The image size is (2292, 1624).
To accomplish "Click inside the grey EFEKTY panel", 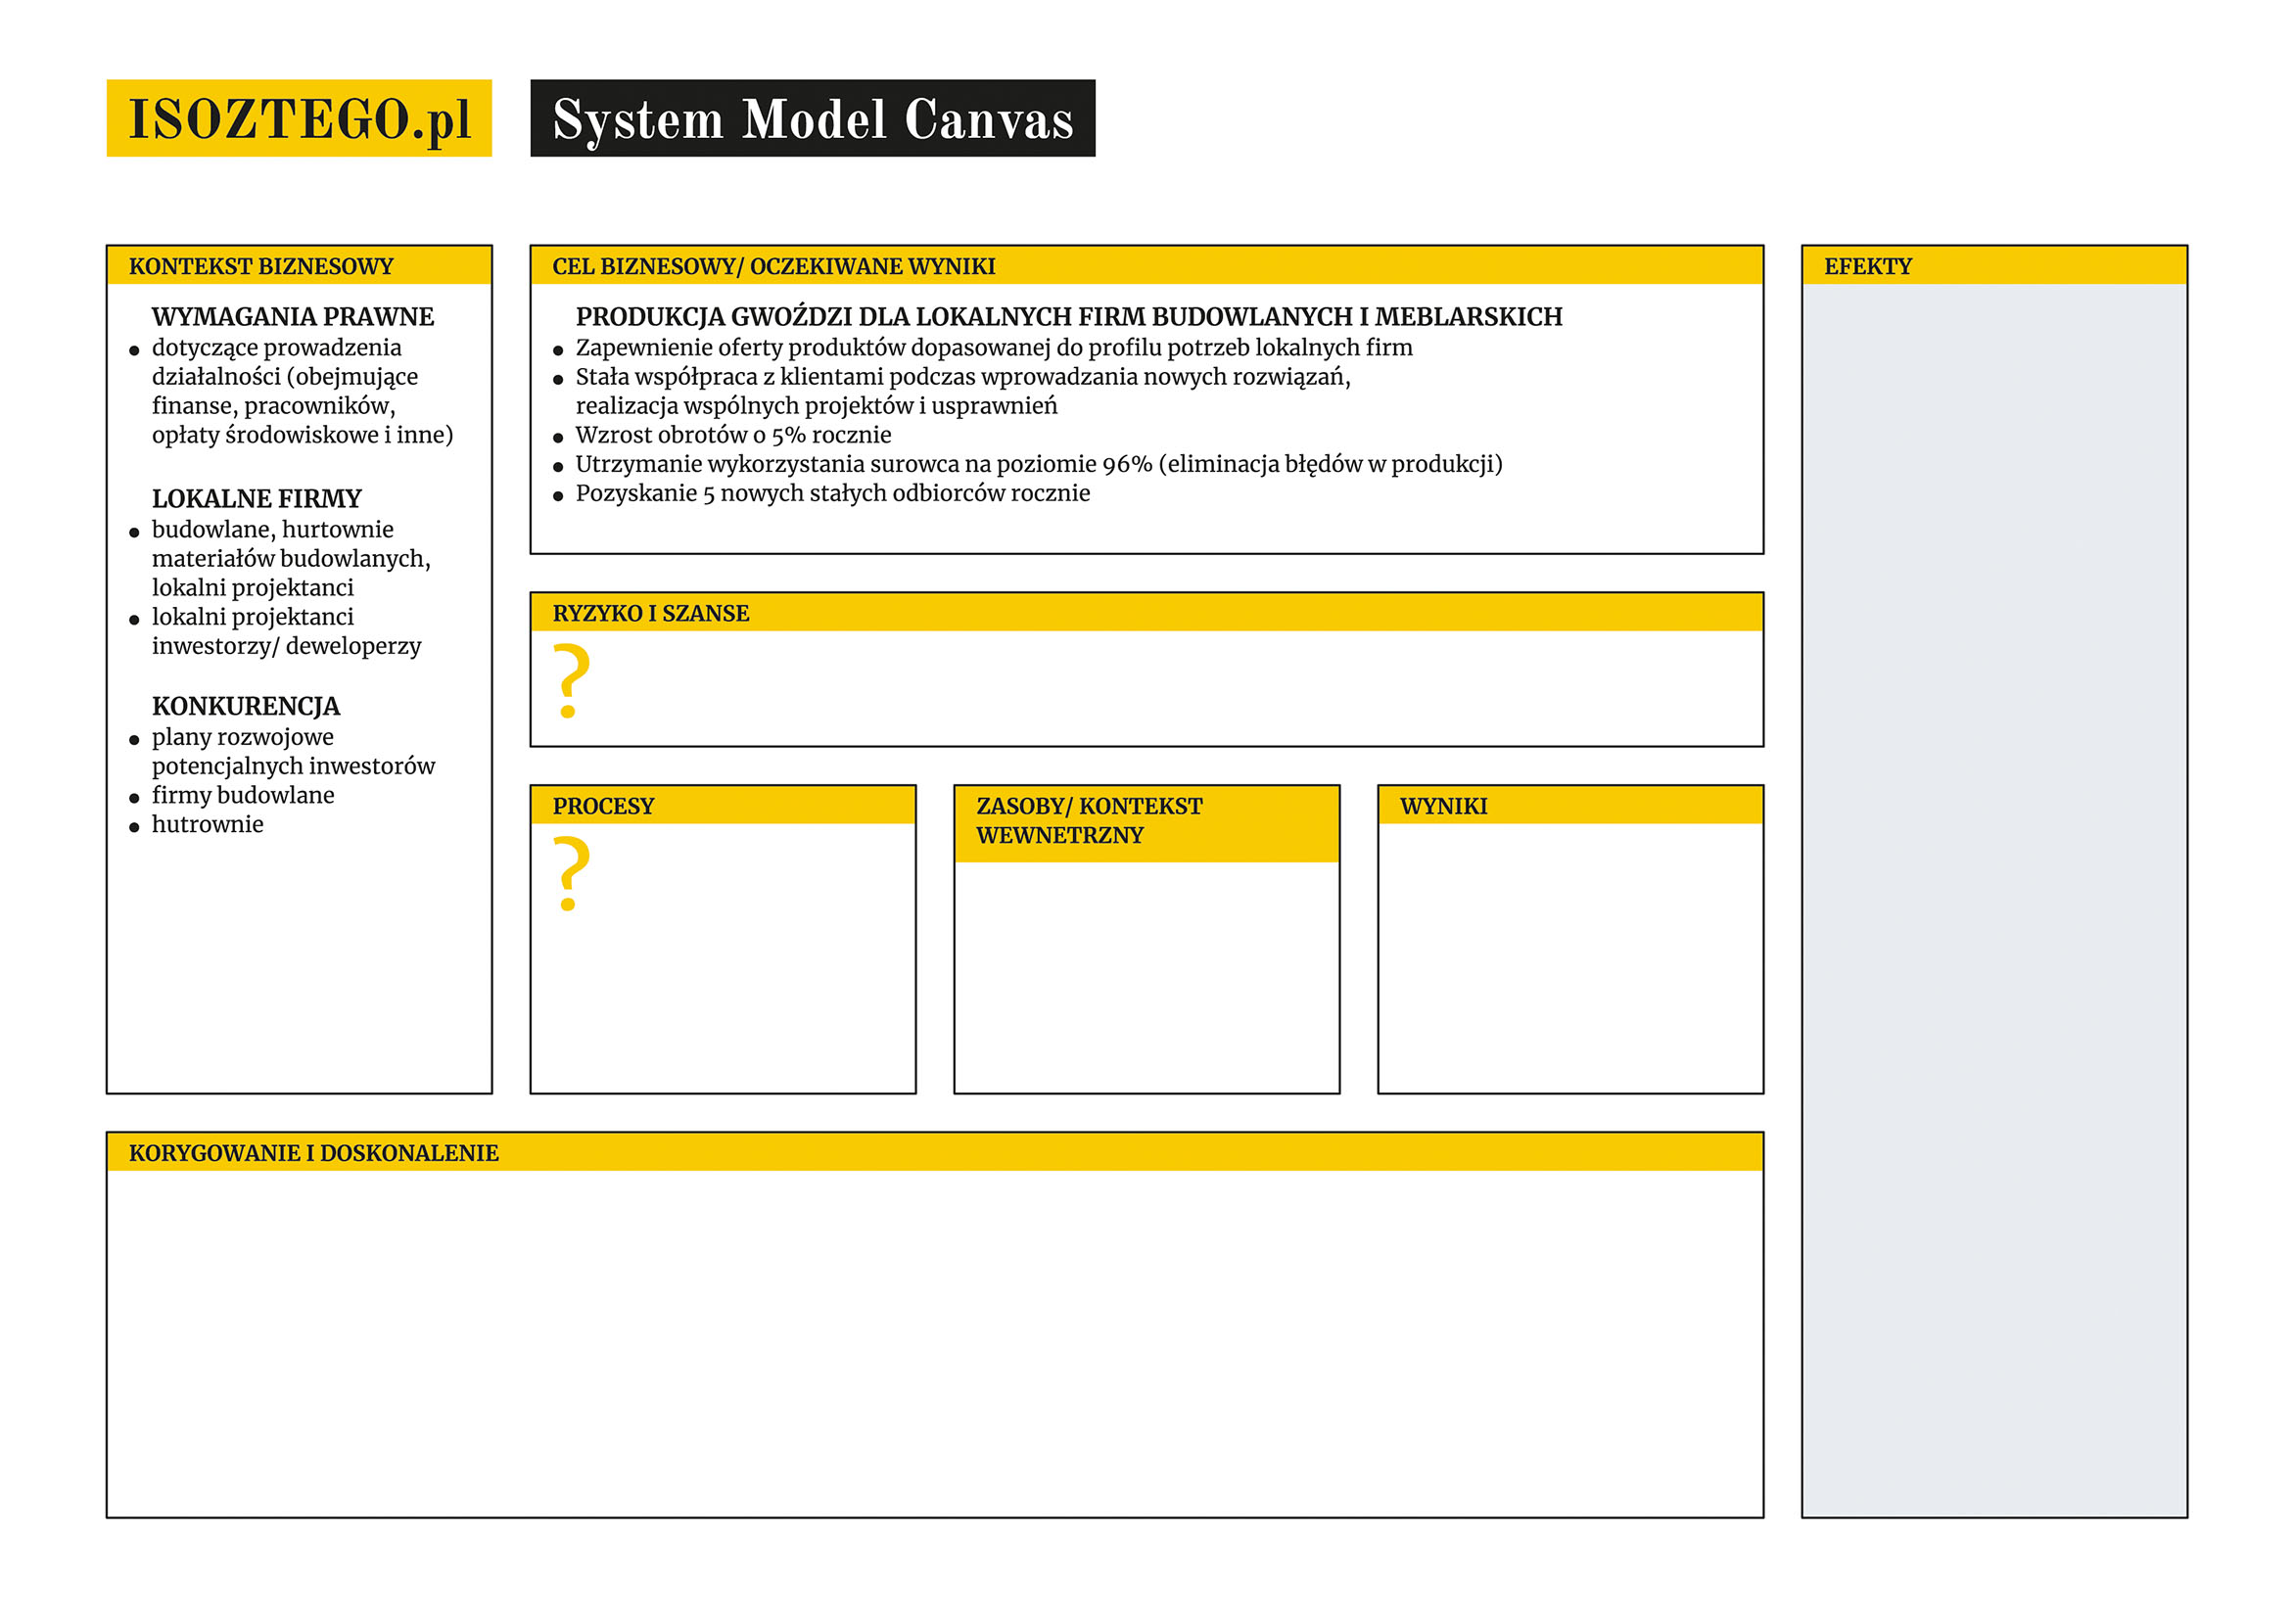I will [x=1994, y=900].
